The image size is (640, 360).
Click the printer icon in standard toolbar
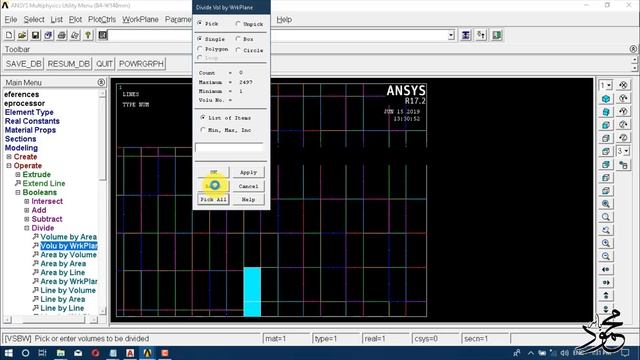(x=62, y=35)
